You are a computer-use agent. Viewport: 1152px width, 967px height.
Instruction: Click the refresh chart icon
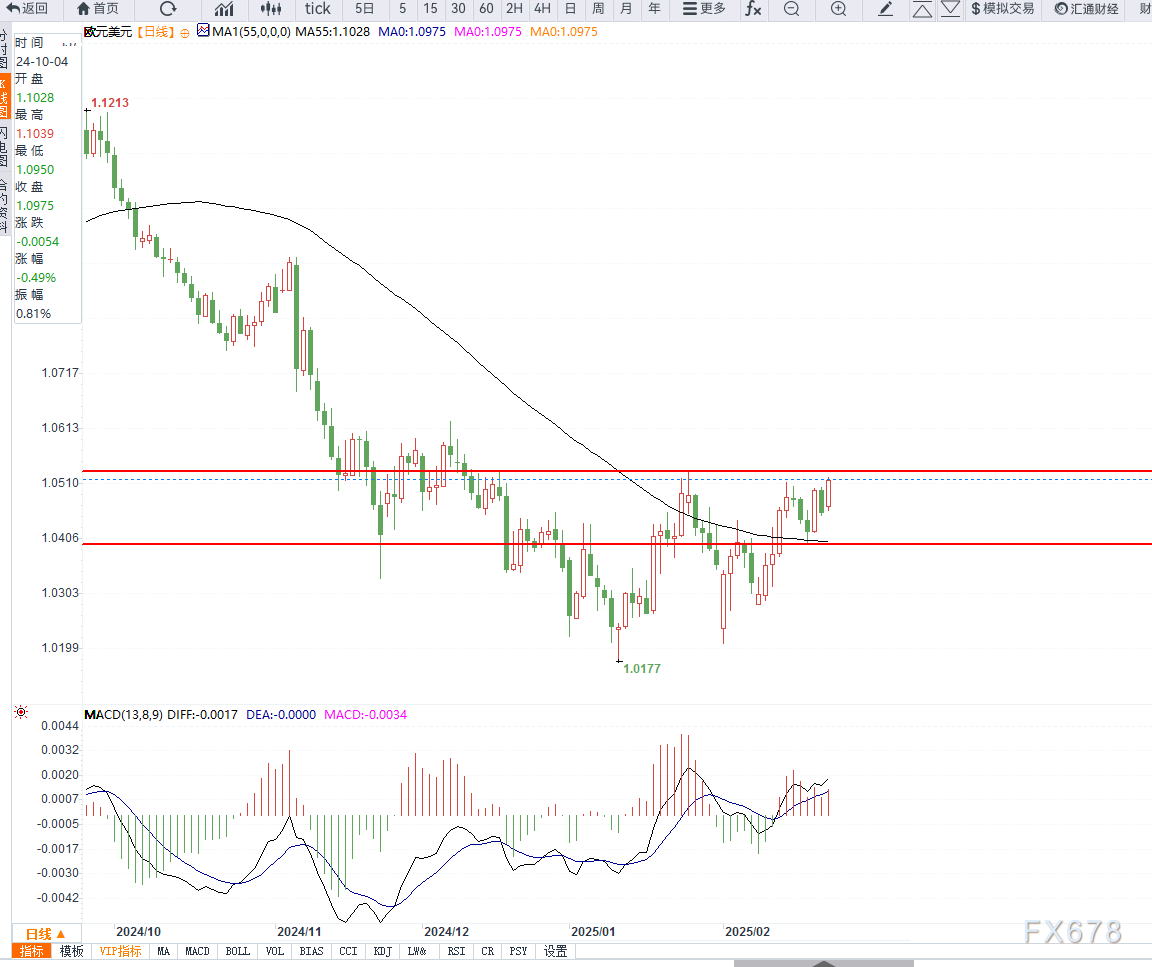point(168,9)
